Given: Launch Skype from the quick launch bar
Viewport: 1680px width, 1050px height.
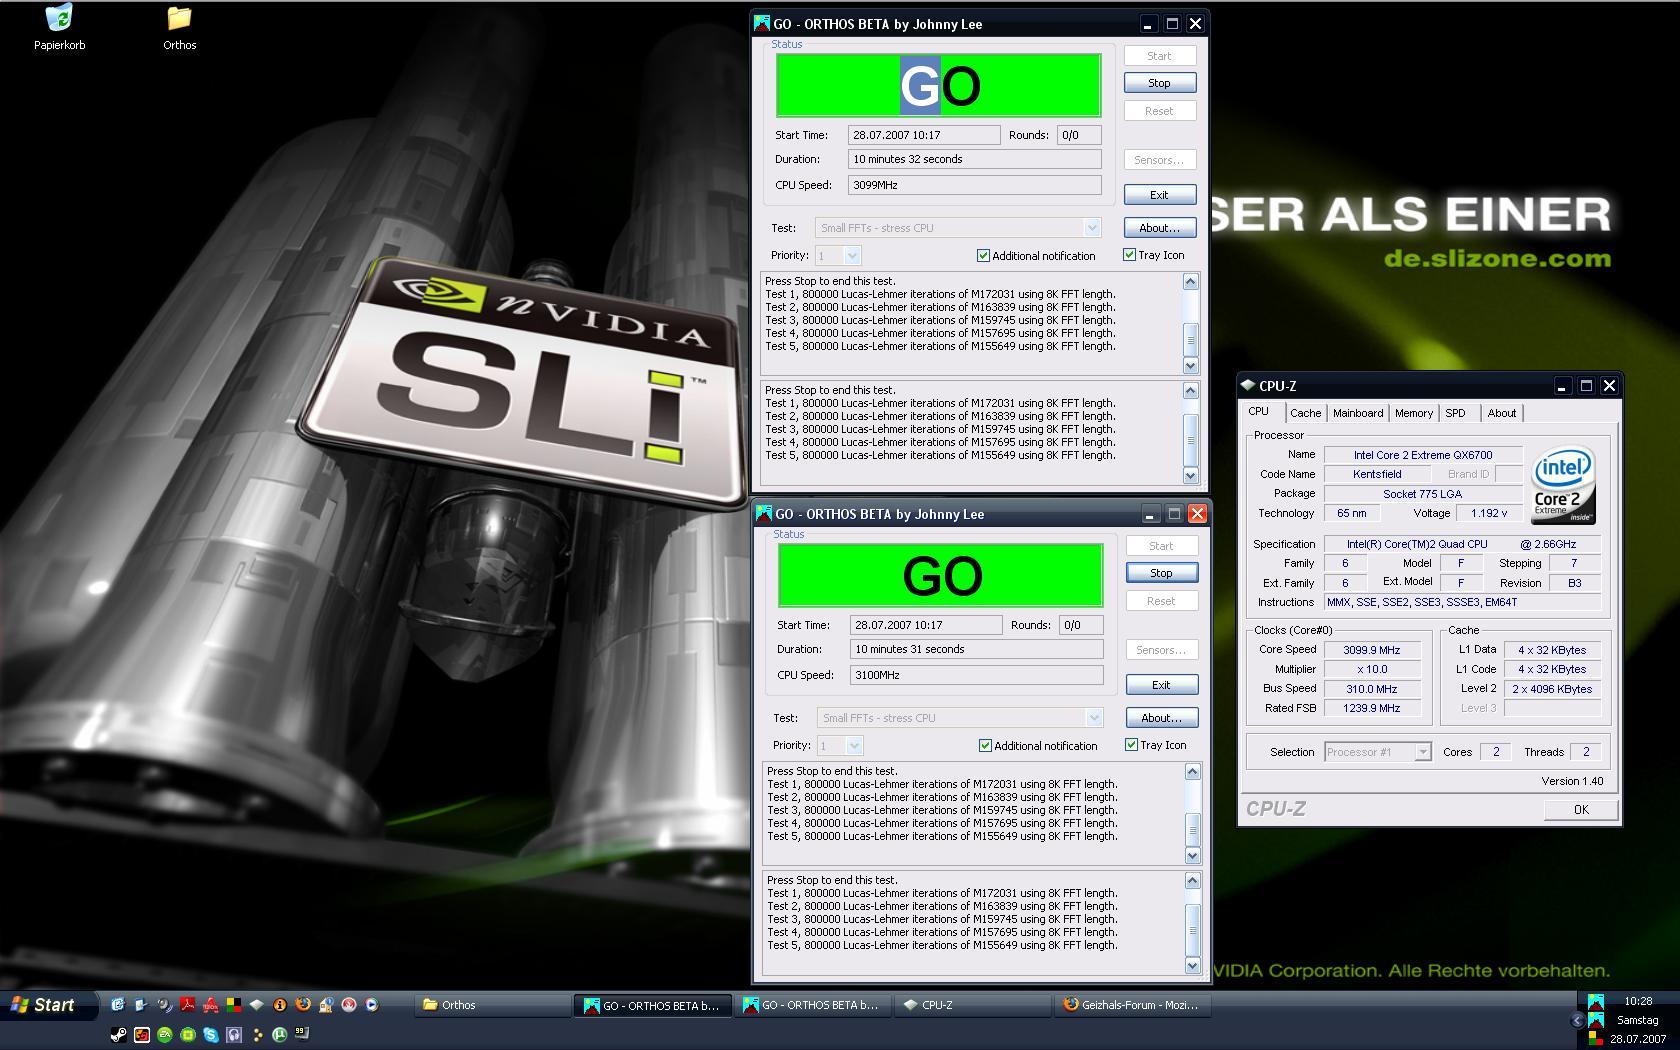Looking at the screenshot, I should [211, 1035].
